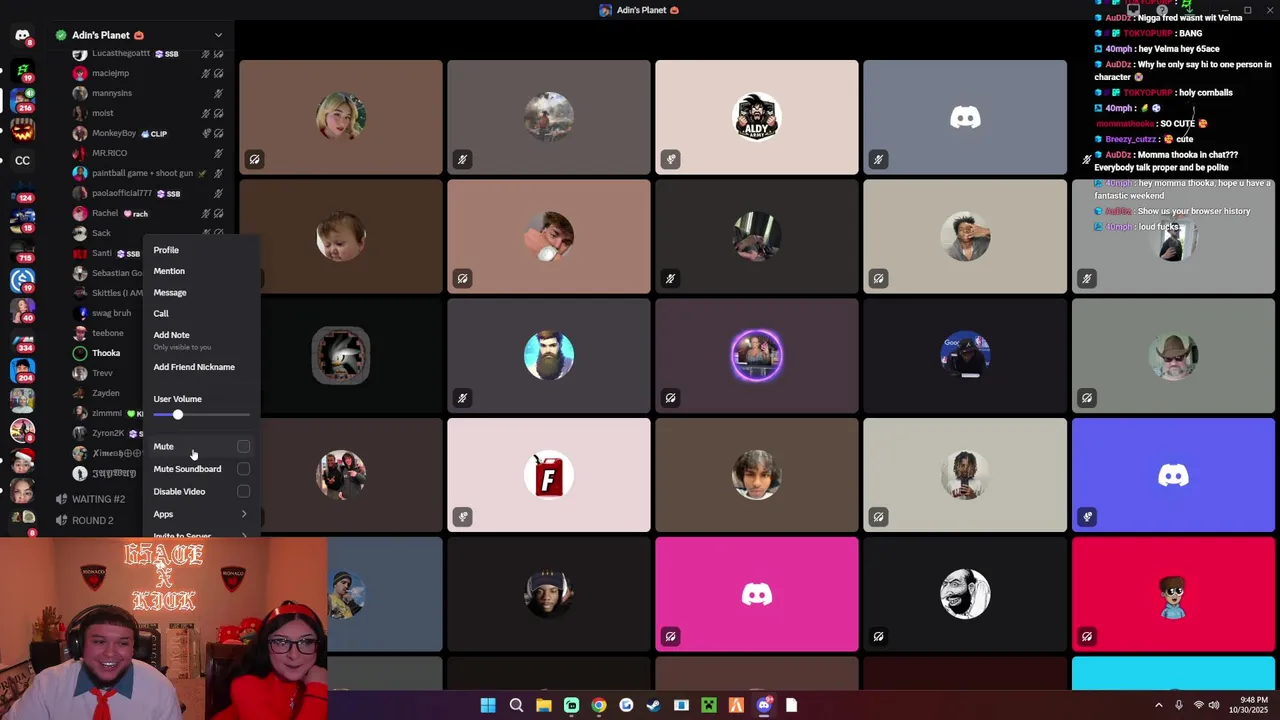The width and height of the screenshot is (1280, 720).
Task: Tick the Disable Video checkbox
Action: (243, 491)
